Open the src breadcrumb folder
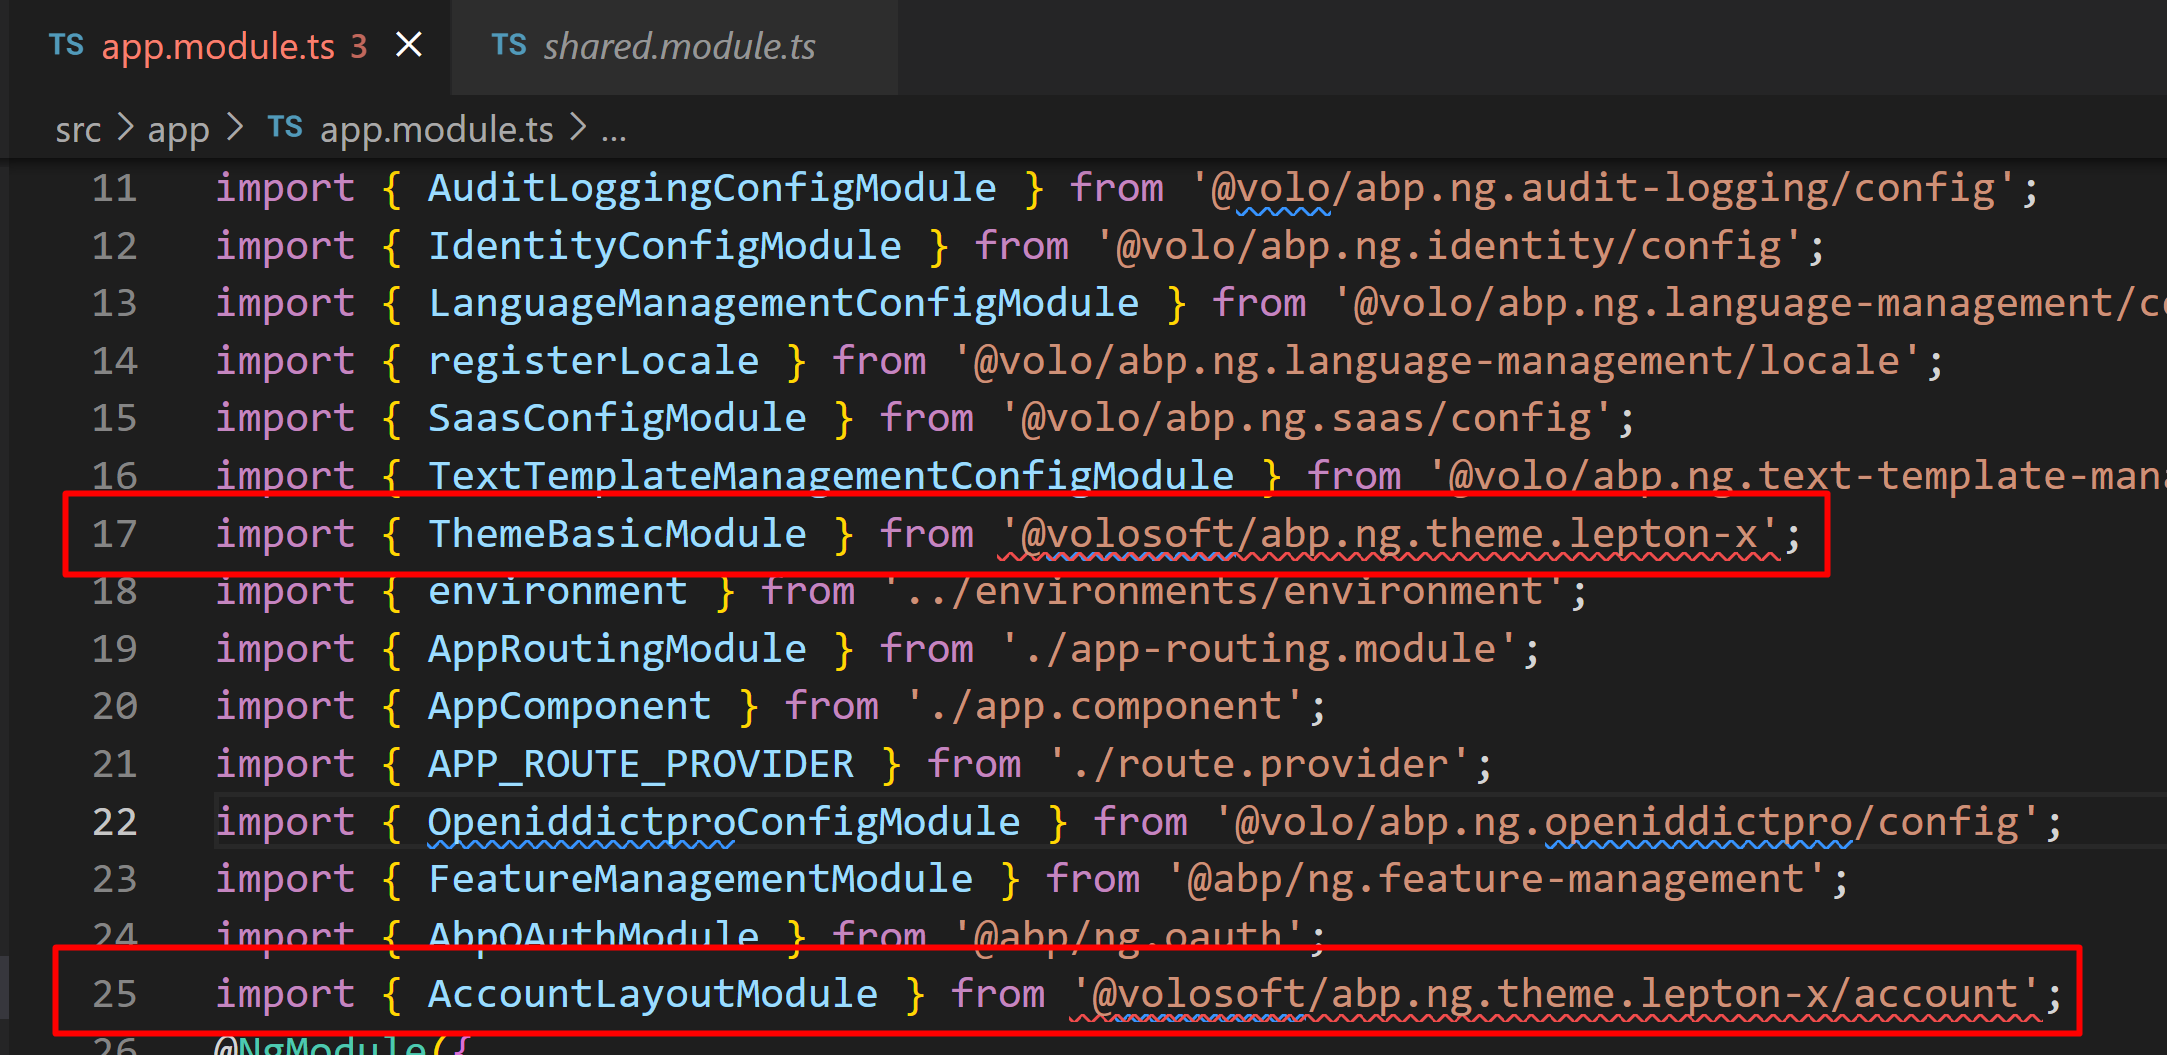 click(78, 130)
